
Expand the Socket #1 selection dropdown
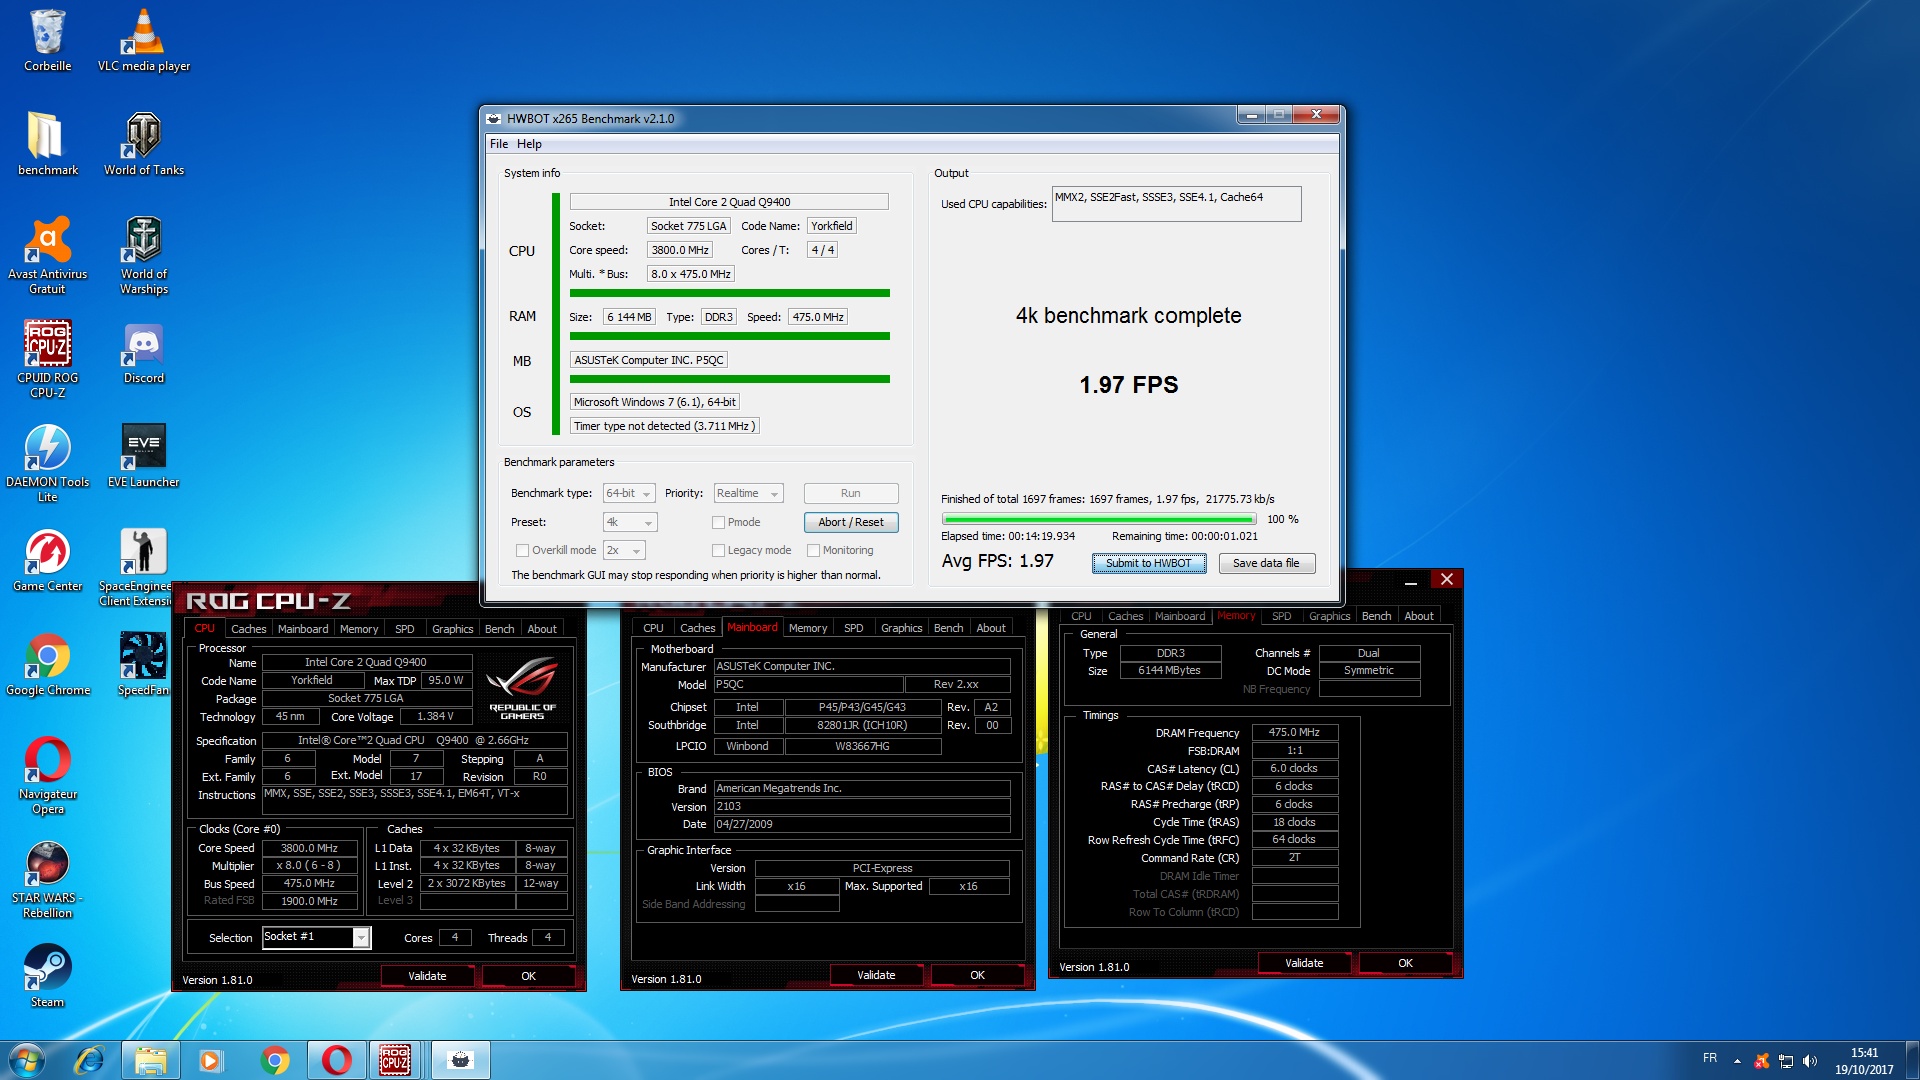[x=361, y=937]
